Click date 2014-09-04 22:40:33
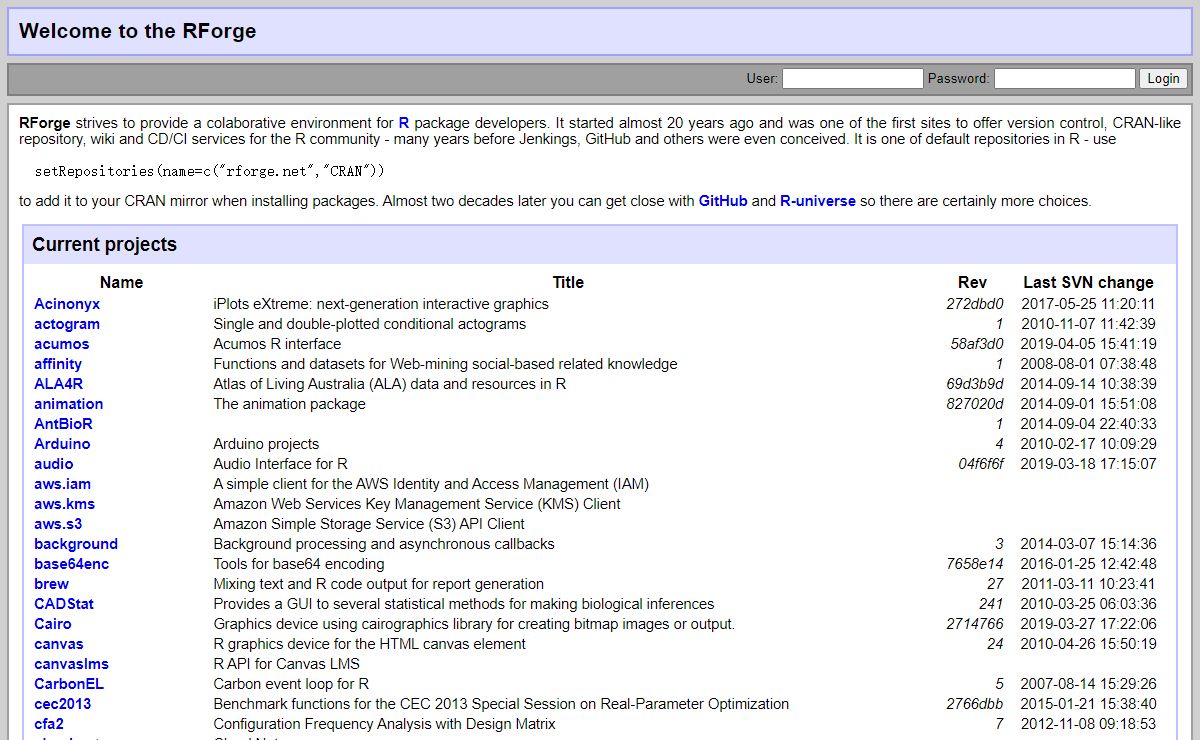 click(1088, 424)
